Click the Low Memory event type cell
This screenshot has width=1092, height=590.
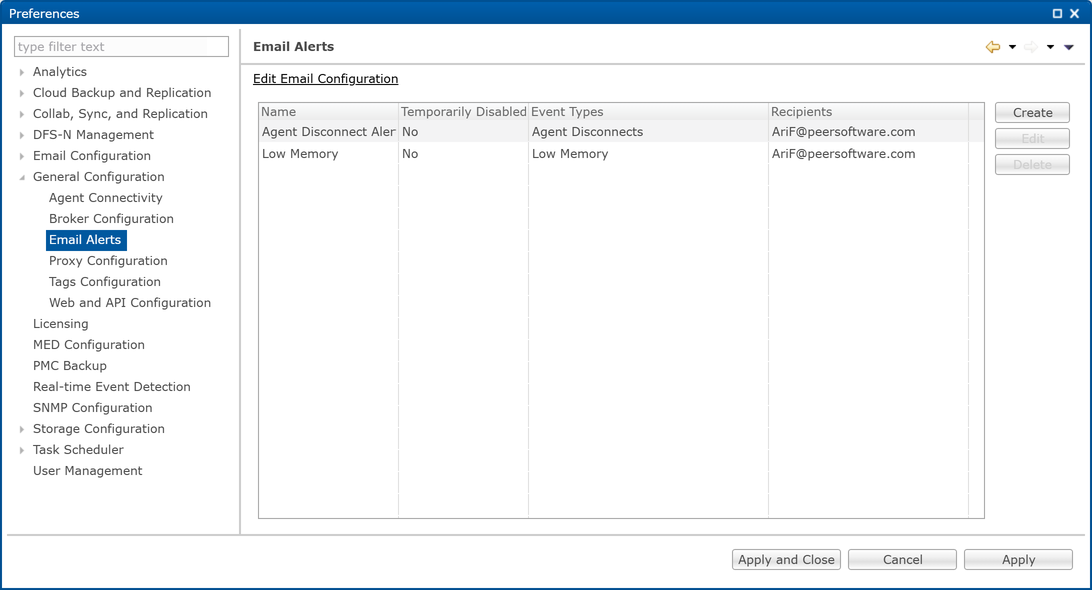(570, 154)
